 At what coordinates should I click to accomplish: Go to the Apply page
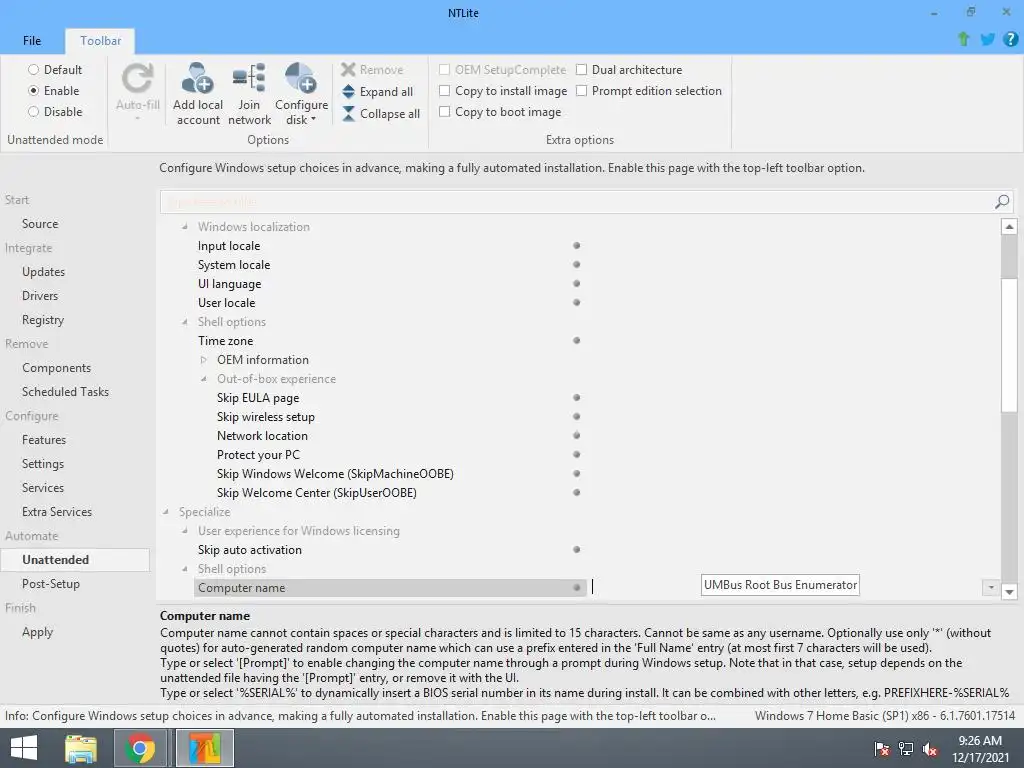(37, 632)
